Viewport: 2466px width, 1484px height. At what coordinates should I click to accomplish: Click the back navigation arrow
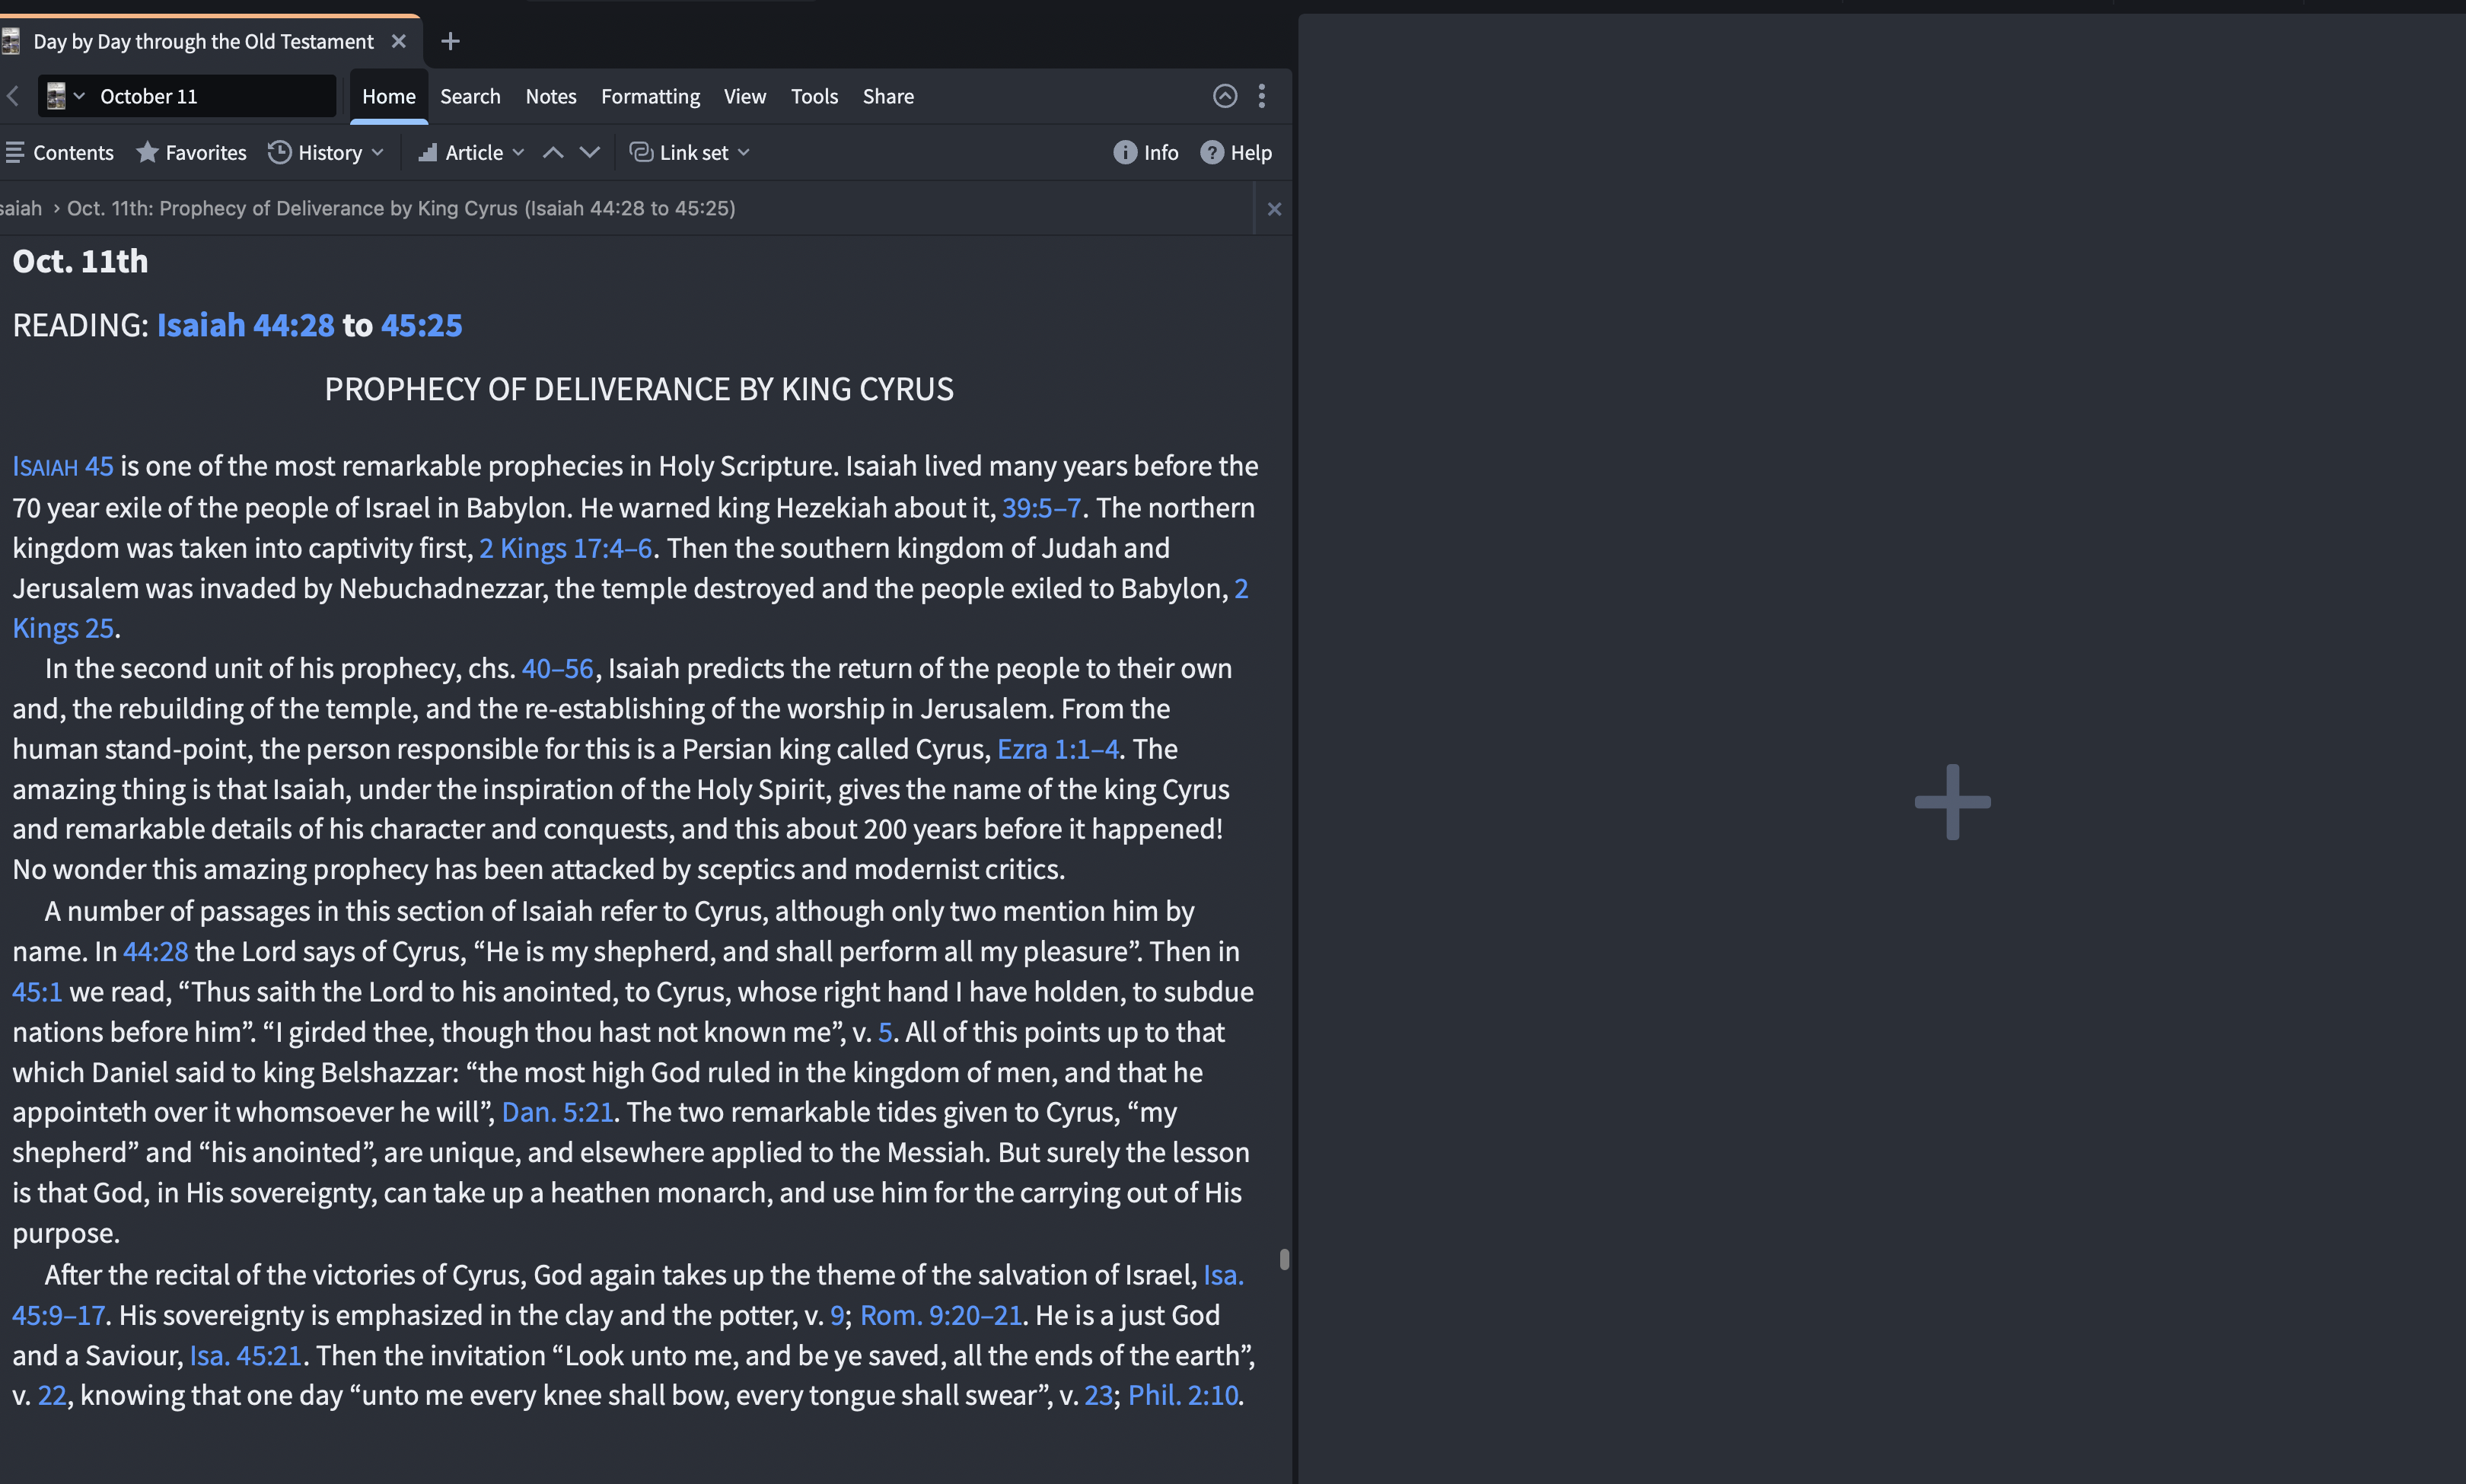coord(13,96)
